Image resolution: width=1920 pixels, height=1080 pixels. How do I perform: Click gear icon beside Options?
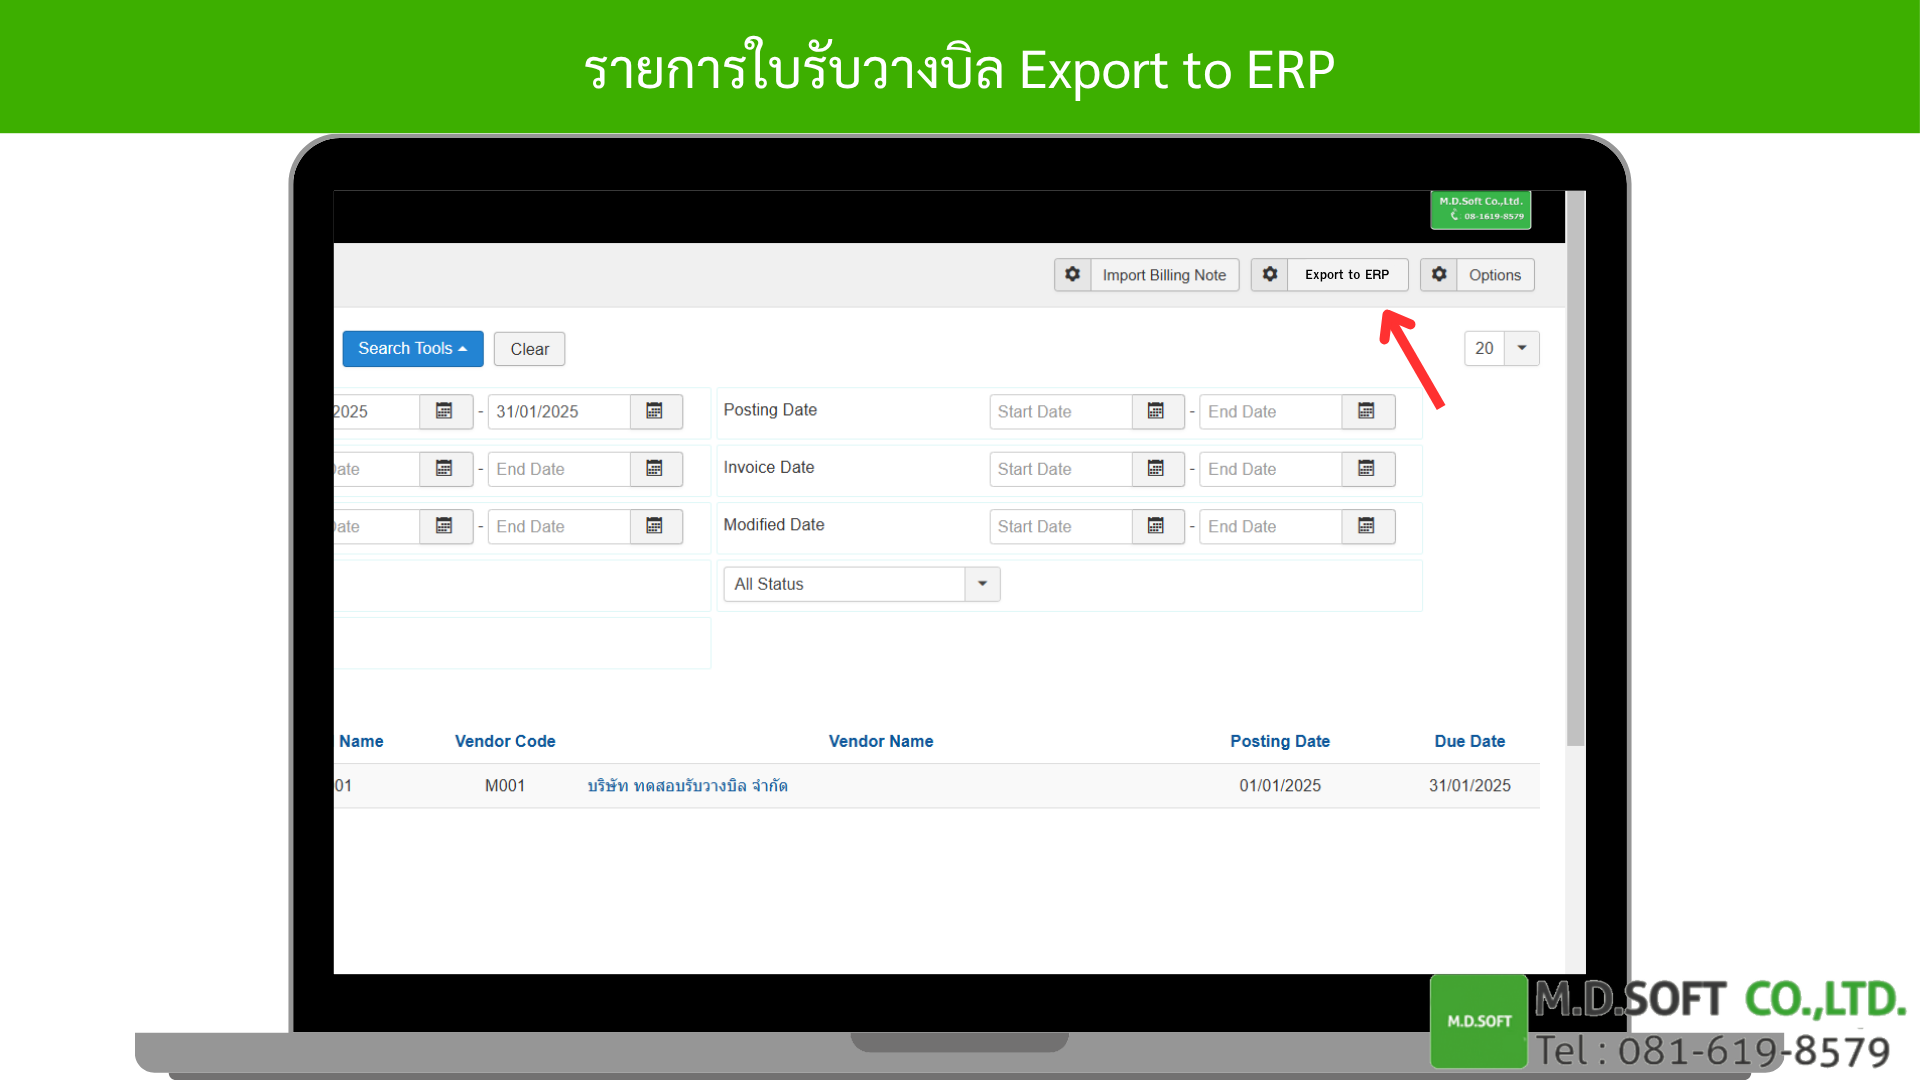pyautogui.click(x=1438, y=274)
